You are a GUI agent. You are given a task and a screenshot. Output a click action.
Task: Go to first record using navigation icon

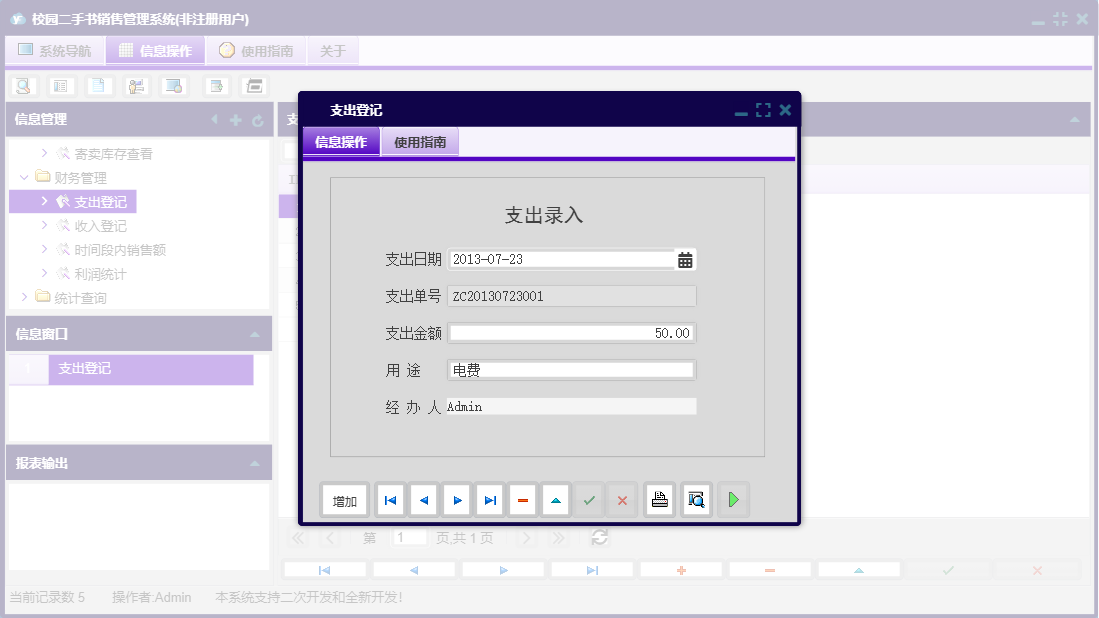(390, 499)
